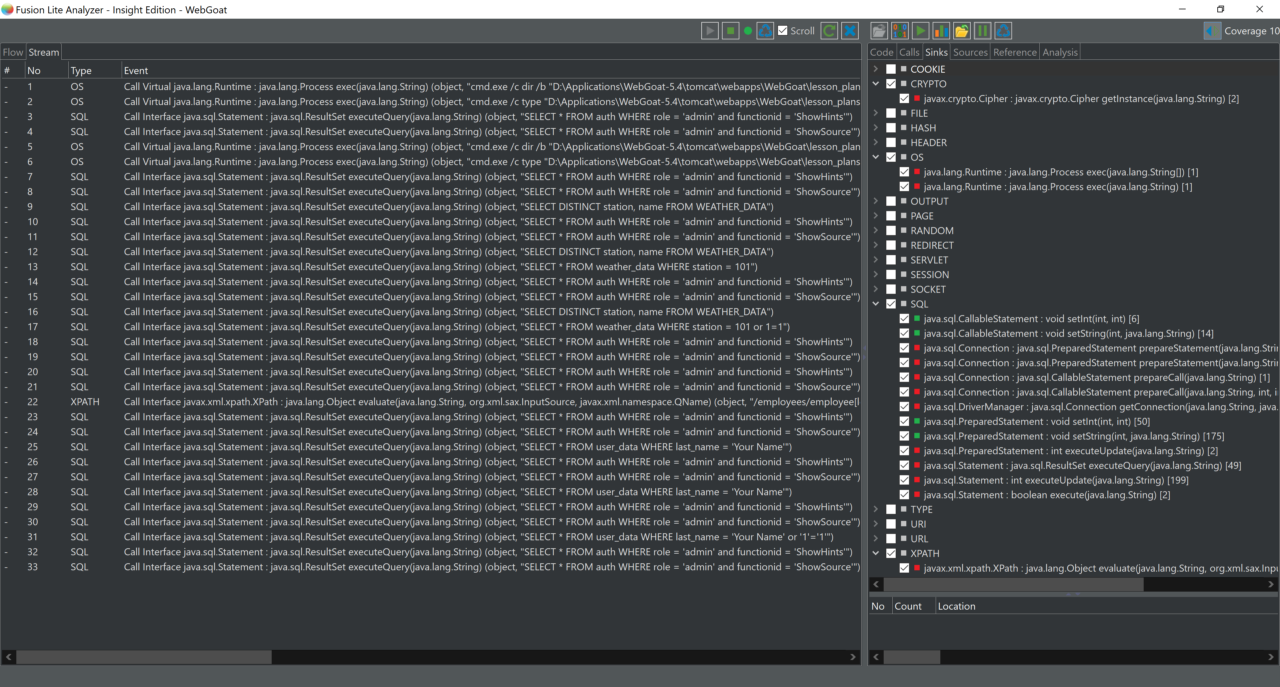The image size is (1280, 687).
Task: Click the green pause icon in the right toolbar
Action: [x=982, y=31]
